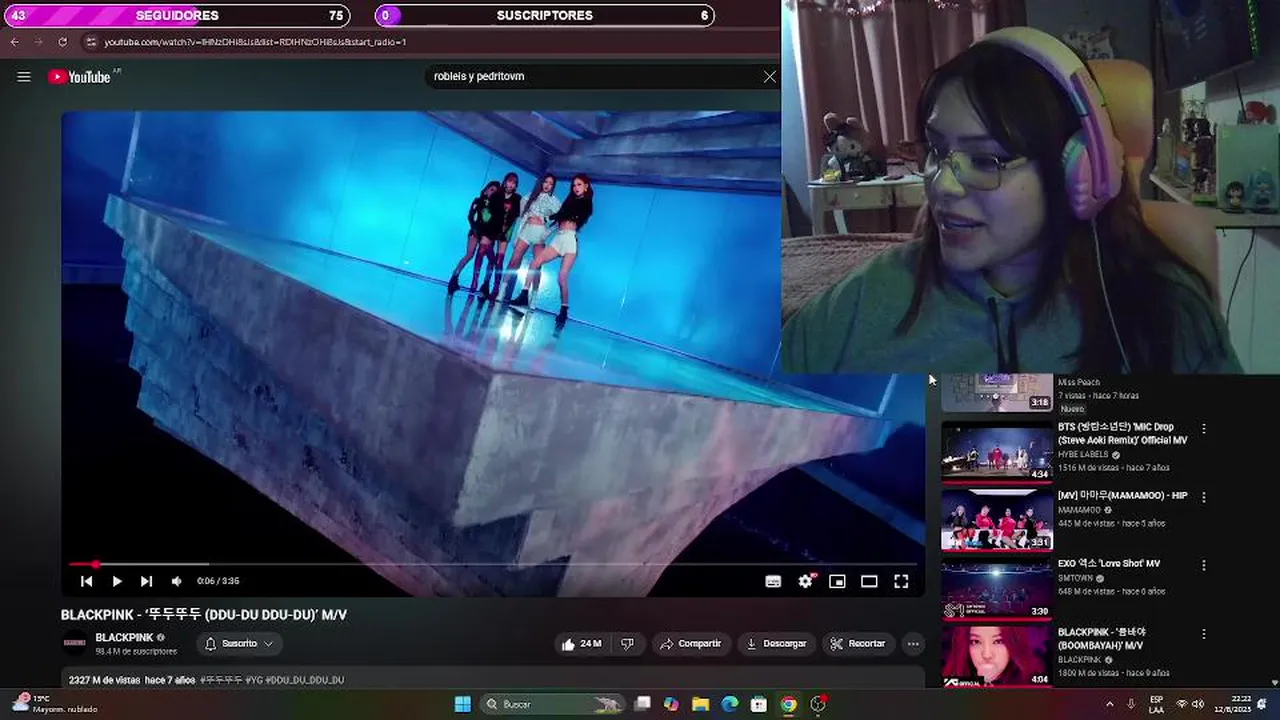Image resolution: width=1280 pixels, height=720 pixels.
Task: Open the taskbar notifications bell
Action: [x=1263, y=704]
